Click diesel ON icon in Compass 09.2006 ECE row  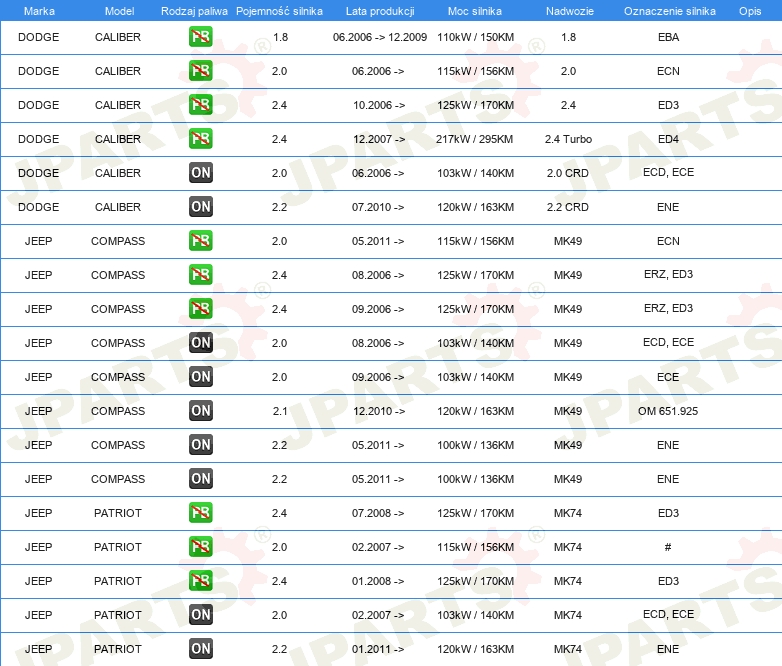point(200,377)
